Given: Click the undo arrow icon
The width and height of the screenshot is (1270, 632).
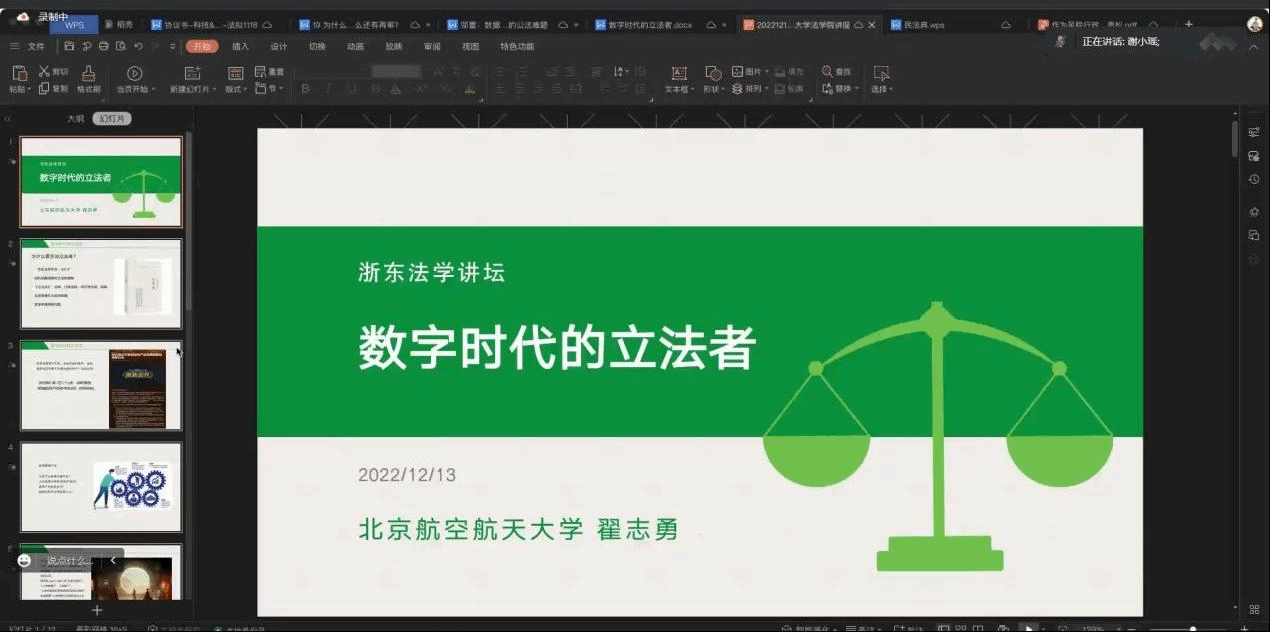Looking at the screenshot, I should [x=138, y=46].
